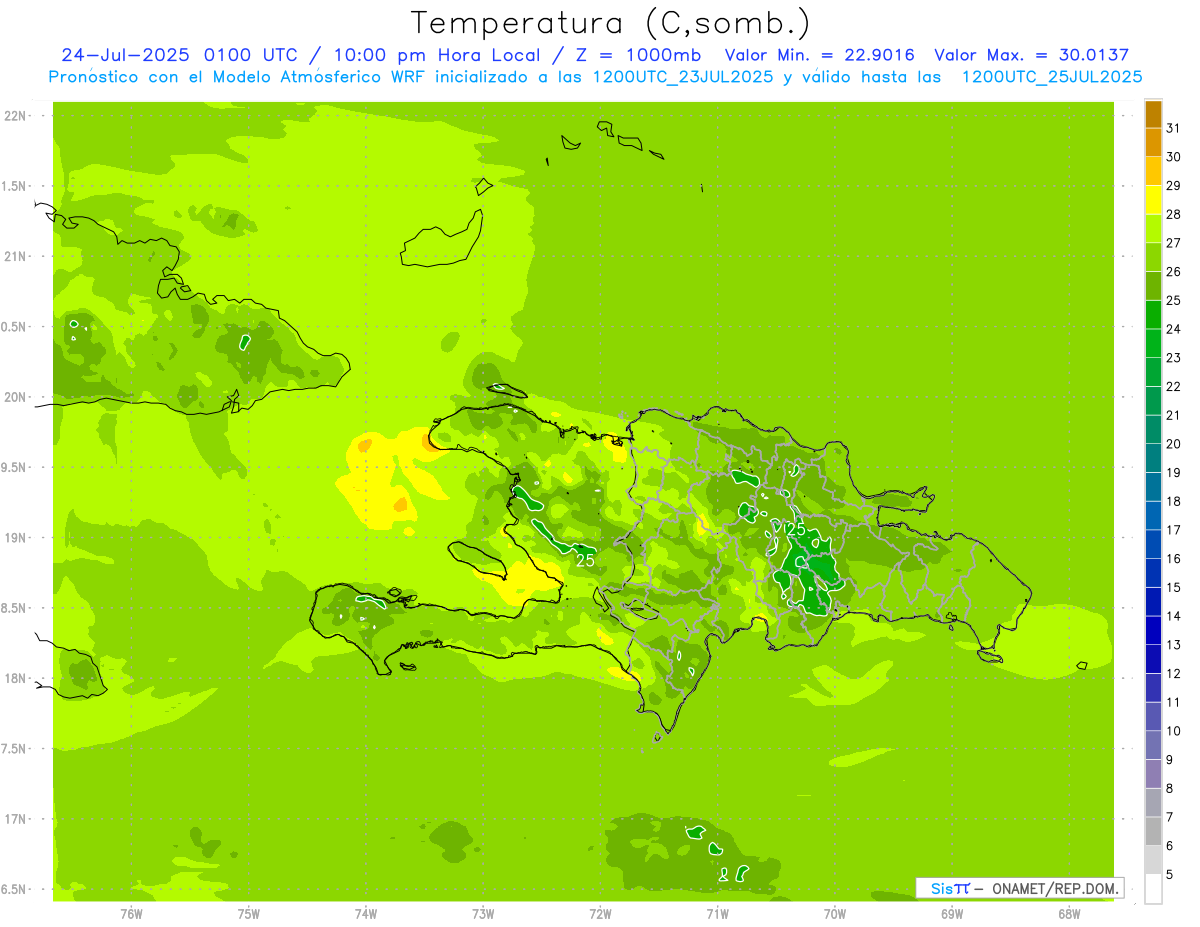Image resolution: width=1200 pixels, height=927 pixels.
Task: Click the 69W longitude label
Action: pos(952,914)
